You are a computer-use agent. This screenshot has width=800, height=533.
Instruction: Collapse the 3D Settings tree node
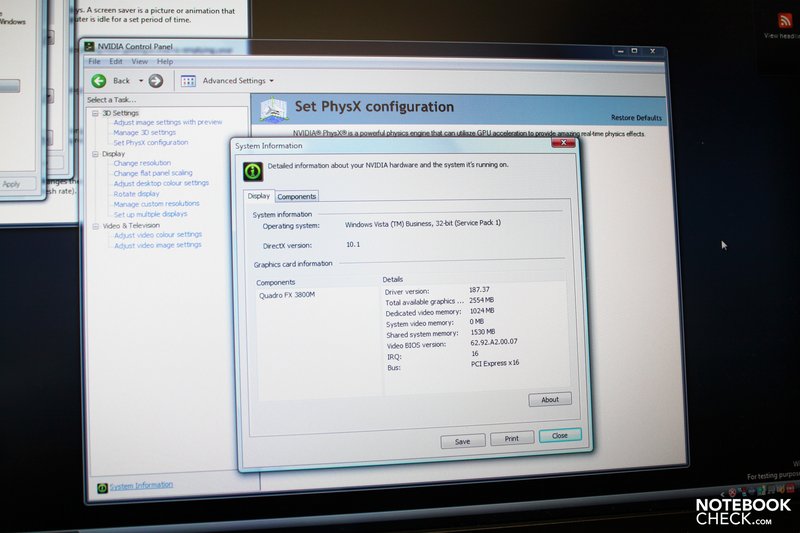(x=95, y=113)
